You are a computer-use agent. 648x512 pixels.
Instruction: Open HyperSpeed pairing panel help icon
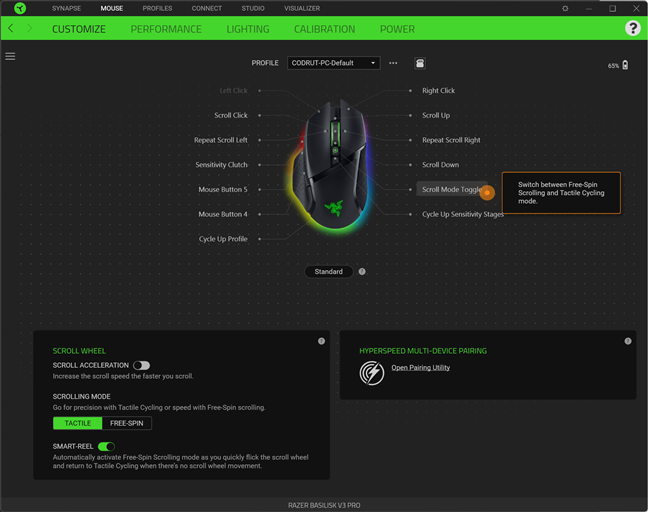[628, 341]
